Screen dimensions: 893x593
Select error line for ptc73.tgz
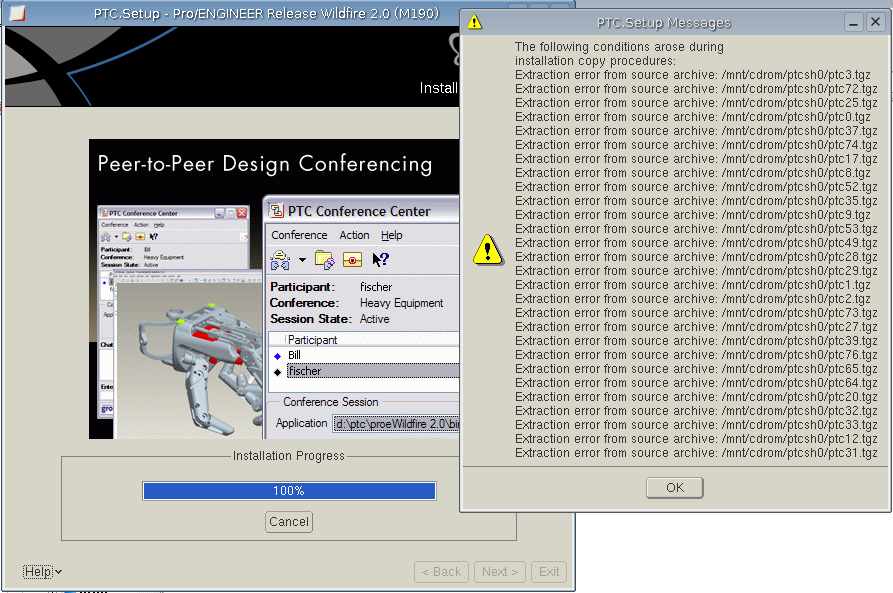(696, 313)
